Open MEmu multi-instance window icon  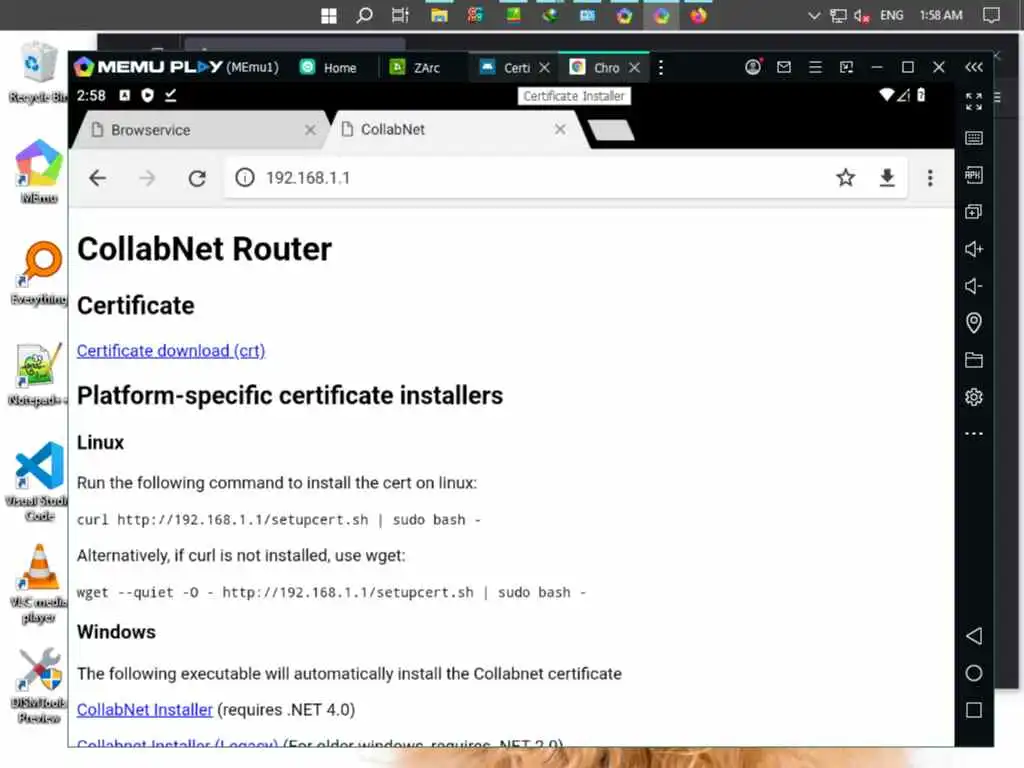(x=974, y=212)
